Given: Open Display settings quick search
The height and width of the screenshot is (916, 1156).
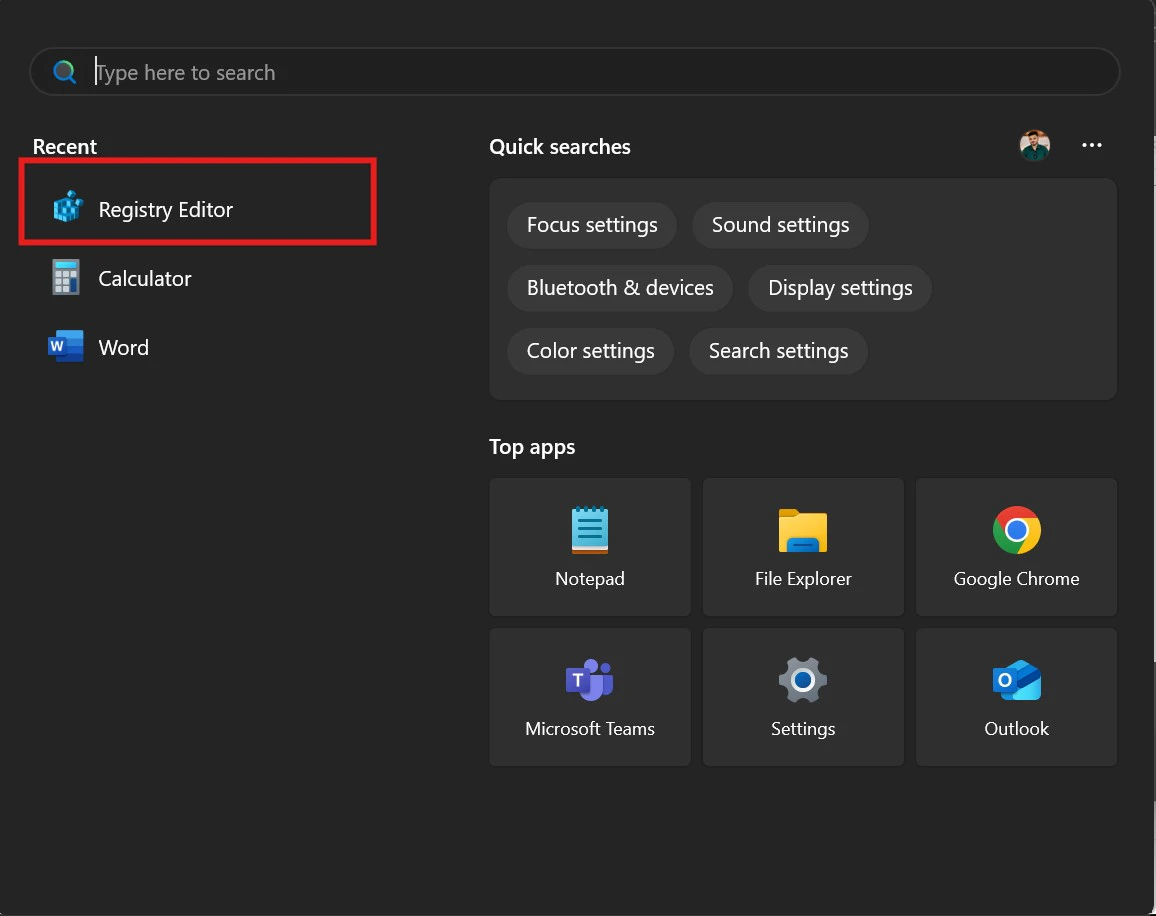Looking at the screenshot, I should pyautogui.click(x=840, y=288).
